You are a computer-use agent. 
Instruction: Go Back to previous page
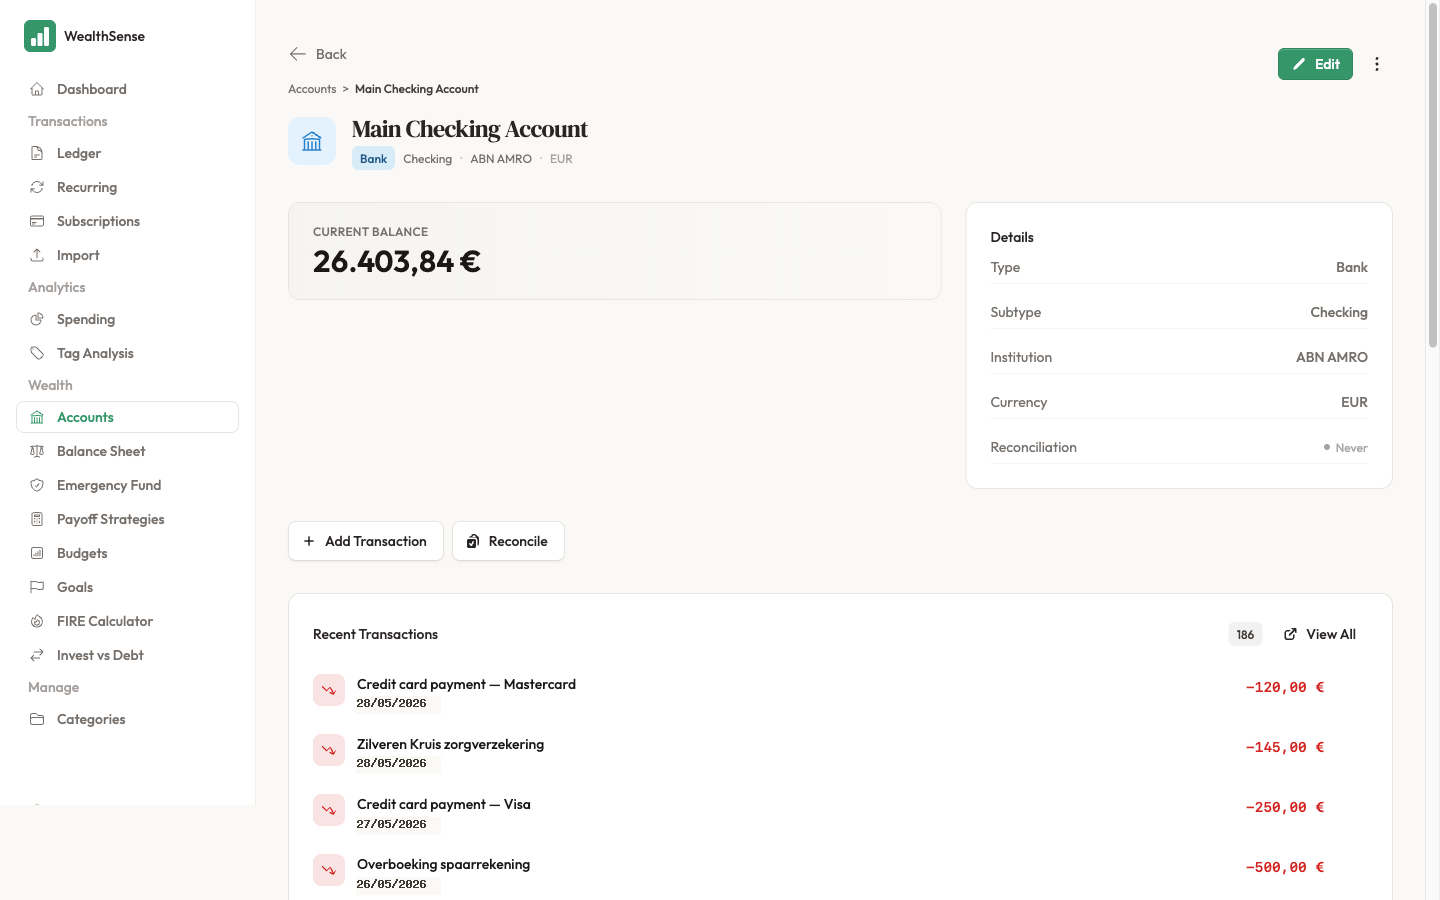[x=318, y=54]
